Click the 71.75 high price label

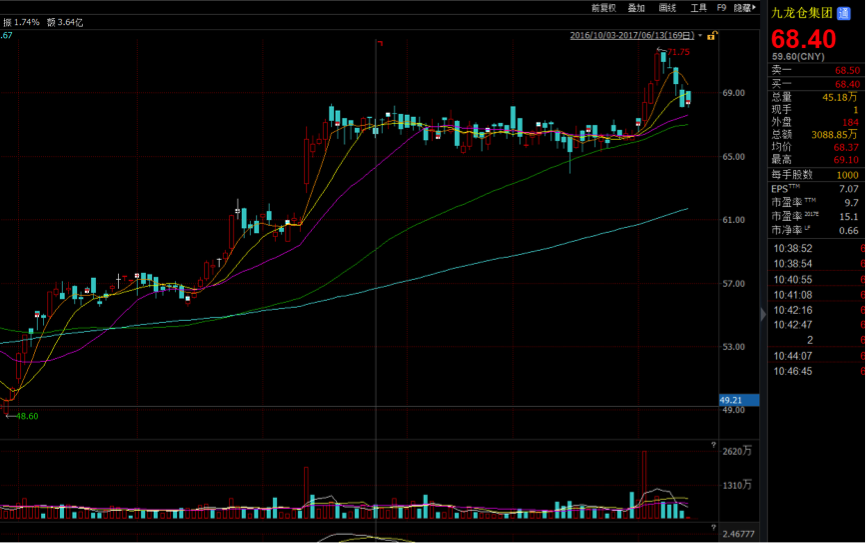click(x=678, y=52)
